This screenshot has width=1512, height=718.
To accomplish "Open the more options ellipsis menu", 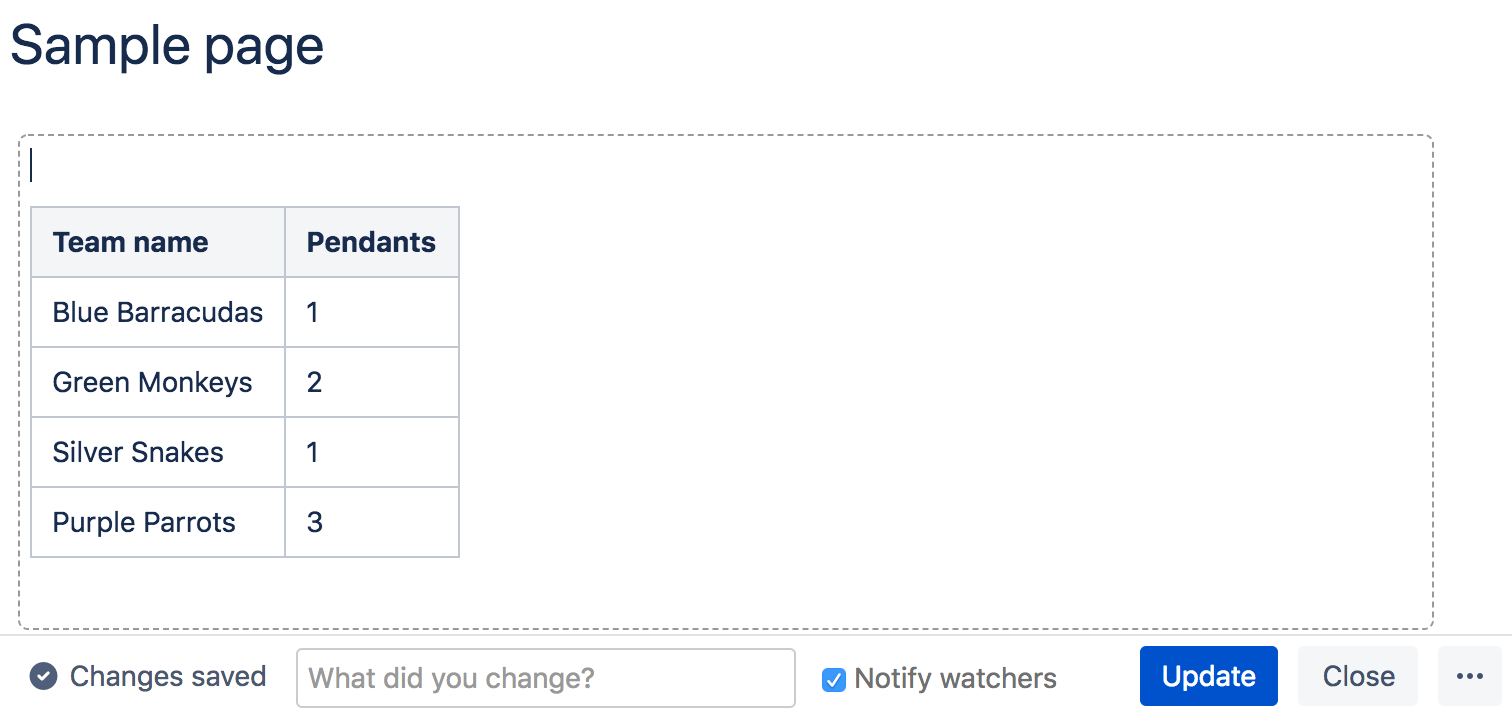I will click(1469, 677).
